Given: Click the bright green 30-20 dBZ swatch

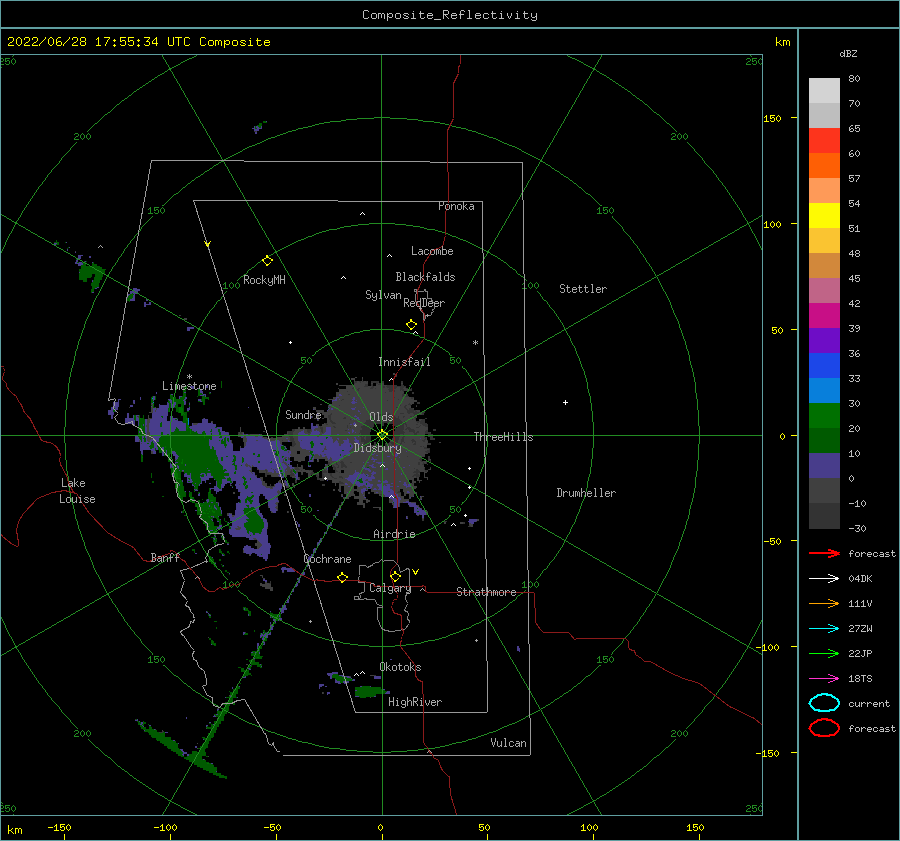Looking at the screenshot, I should pyautogui.click(x=824, y=415).
